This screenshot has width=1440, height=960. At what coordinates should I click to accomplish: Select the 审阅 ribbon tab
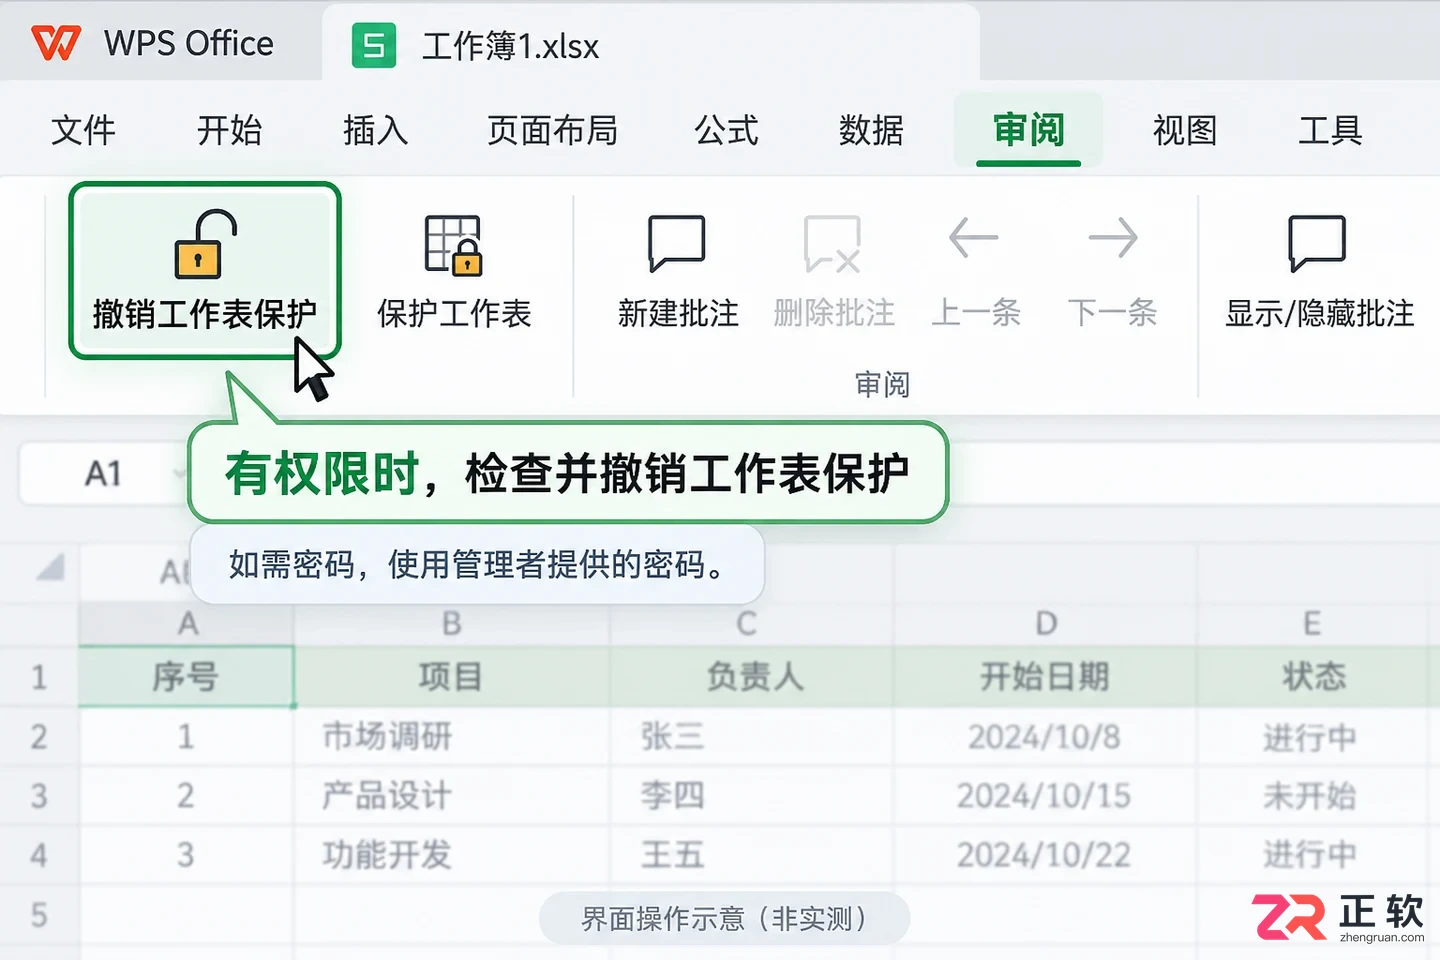tap(1028, 130)
